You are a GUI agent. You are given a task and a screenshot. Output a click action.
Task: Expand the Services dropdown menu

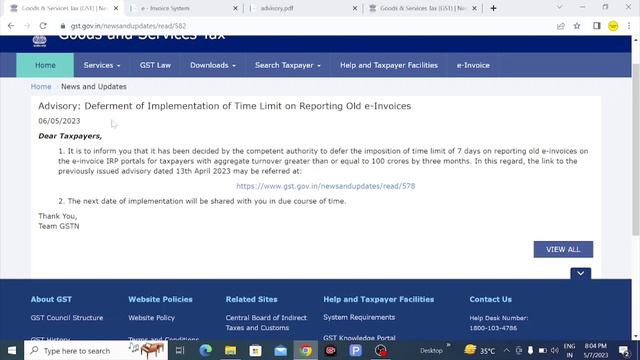(x=102, y=65)
